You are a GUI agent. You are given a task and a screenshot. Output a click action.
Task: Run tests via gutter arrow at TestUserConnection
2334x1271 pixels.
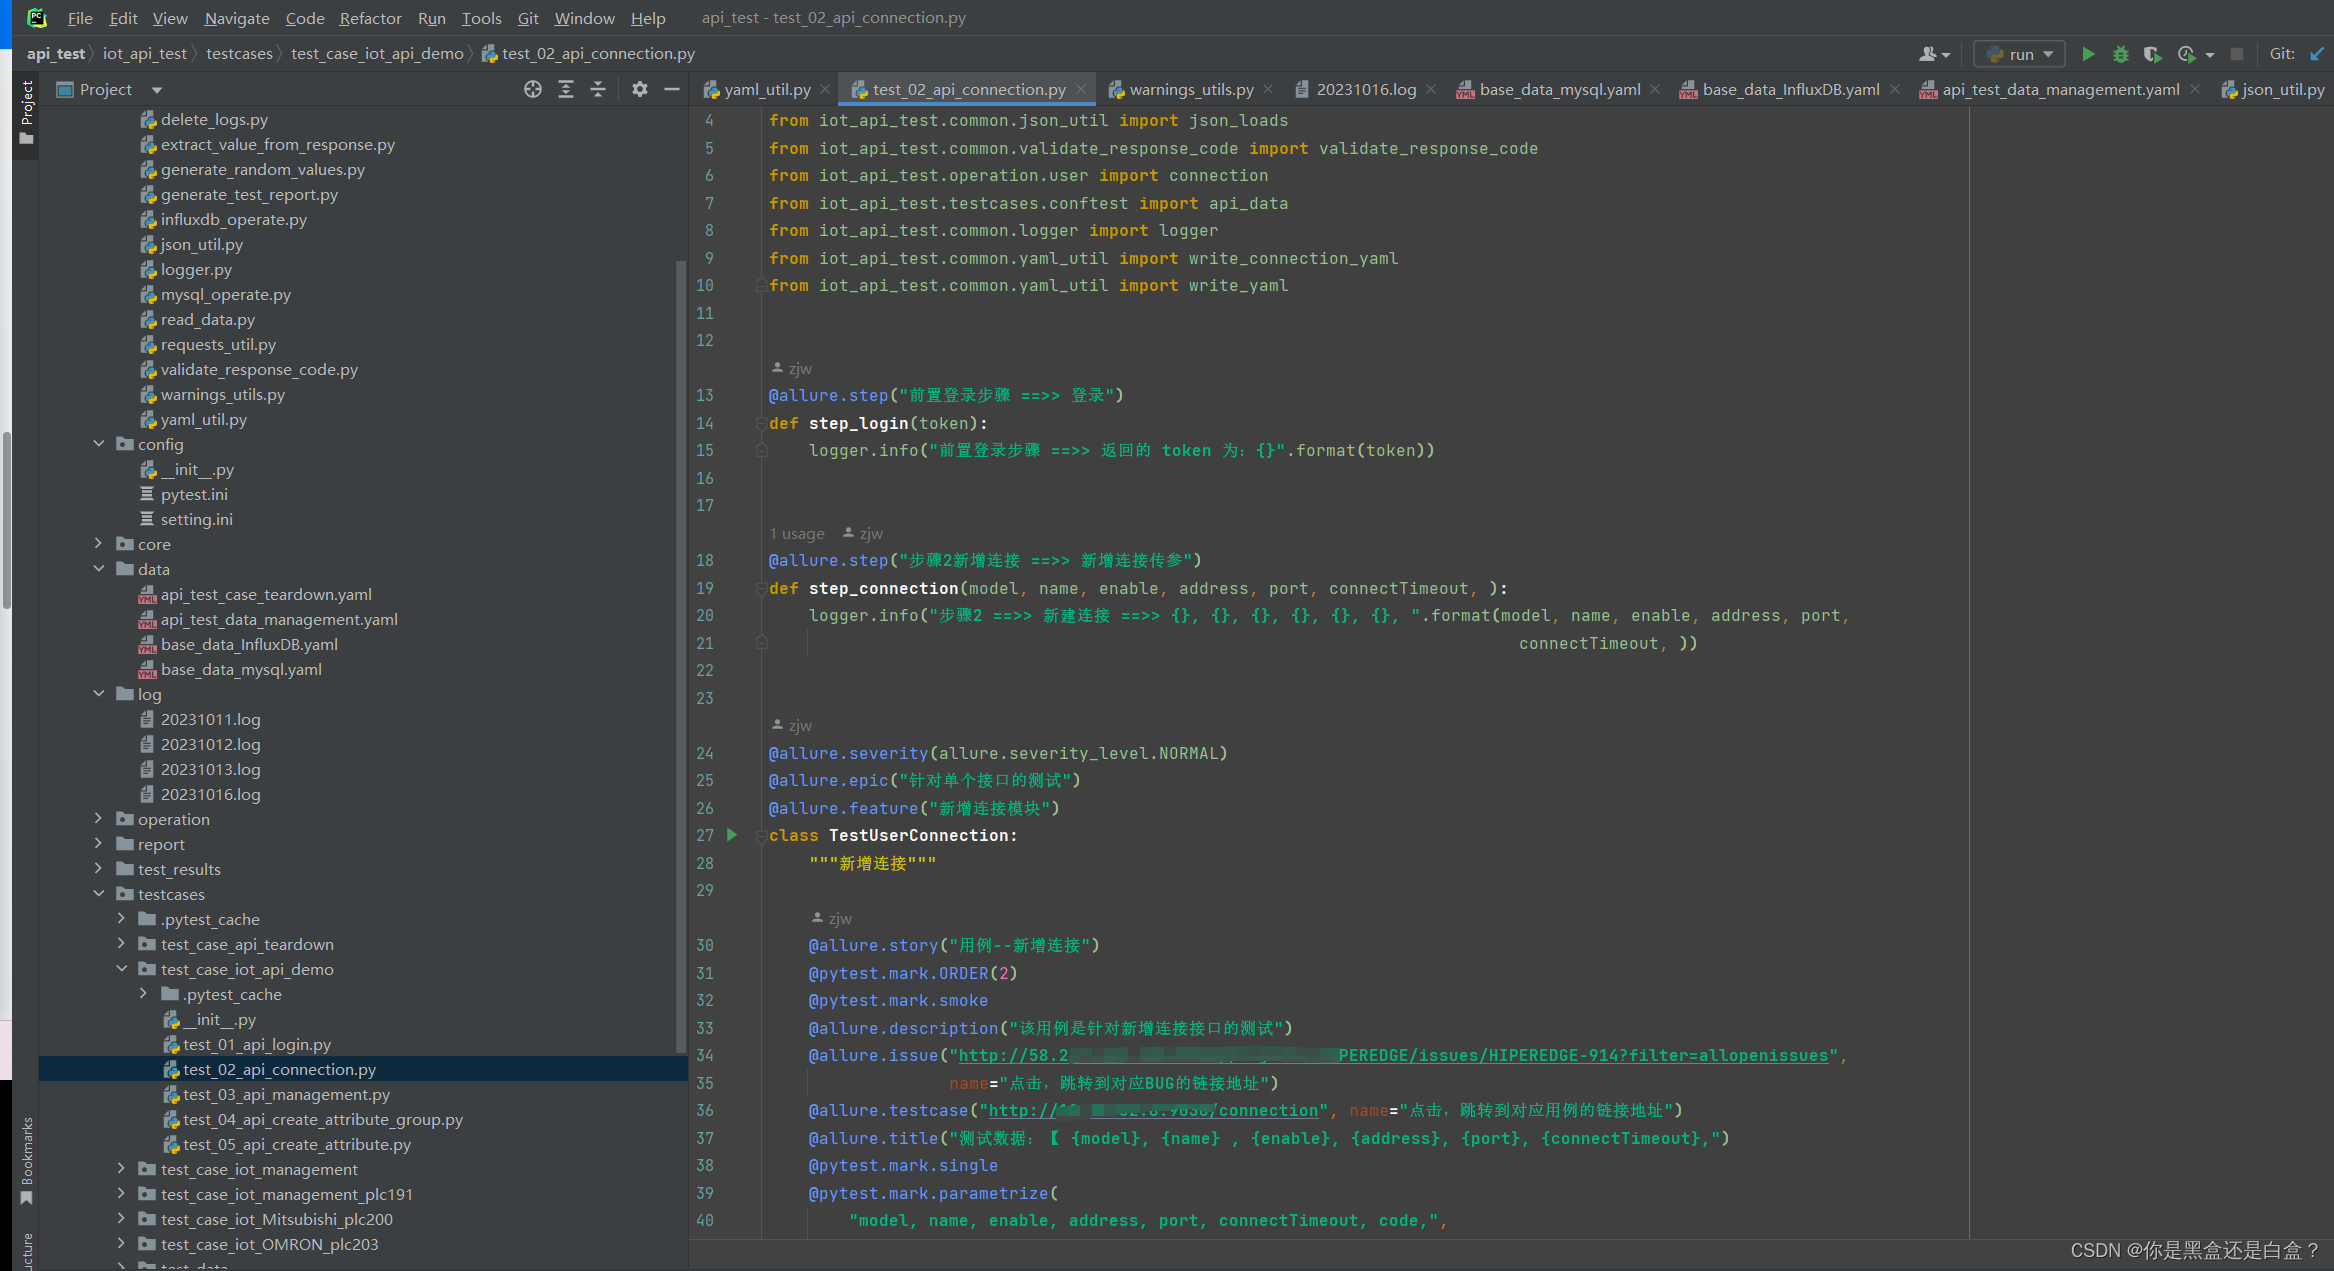[x=732, y=835]
